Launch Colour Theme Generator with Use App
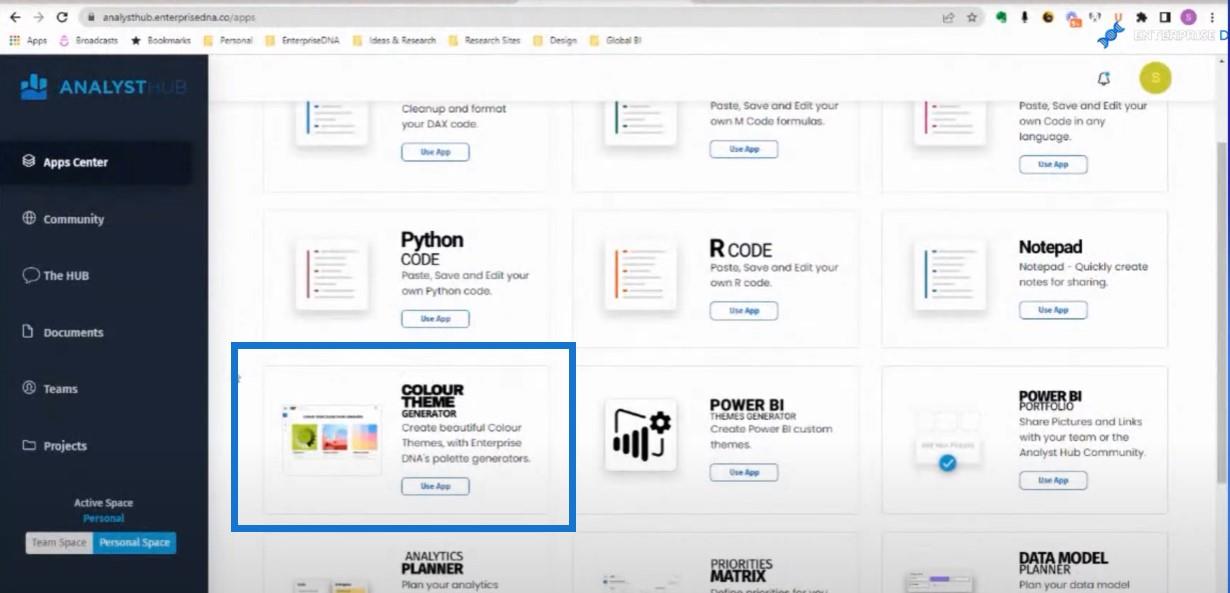This screenshot has width=1230, height=593. click(435, 486)
